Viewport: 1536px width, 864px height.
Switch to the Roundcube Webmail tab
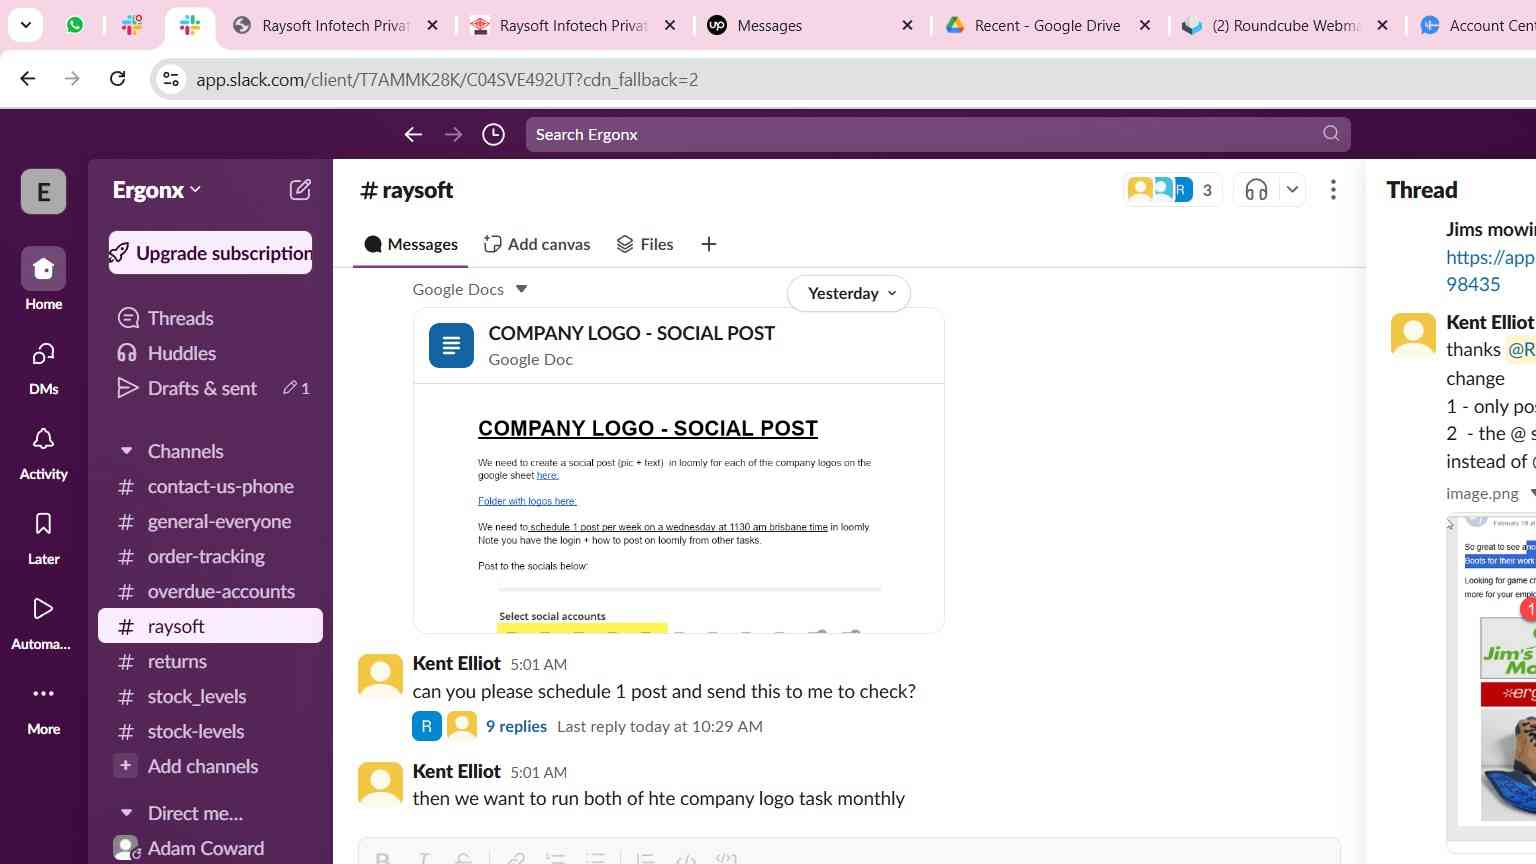coord(1285,25)
